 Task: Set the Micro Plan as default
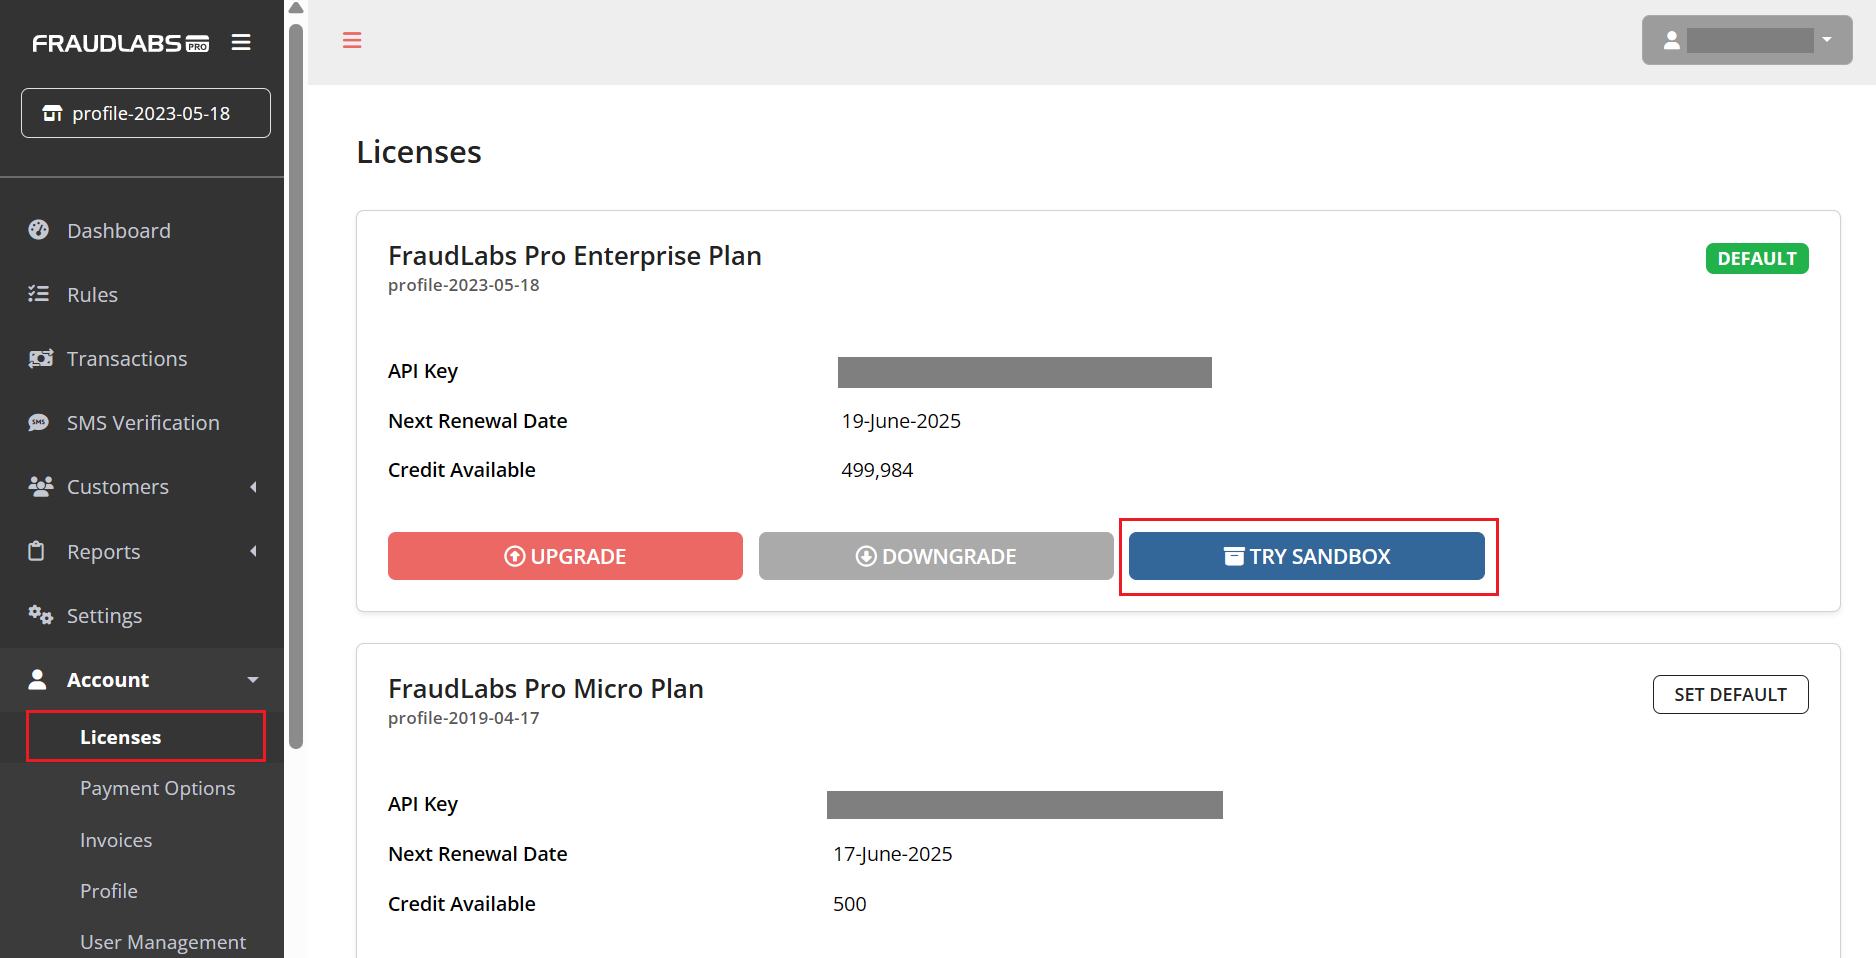1730,694
